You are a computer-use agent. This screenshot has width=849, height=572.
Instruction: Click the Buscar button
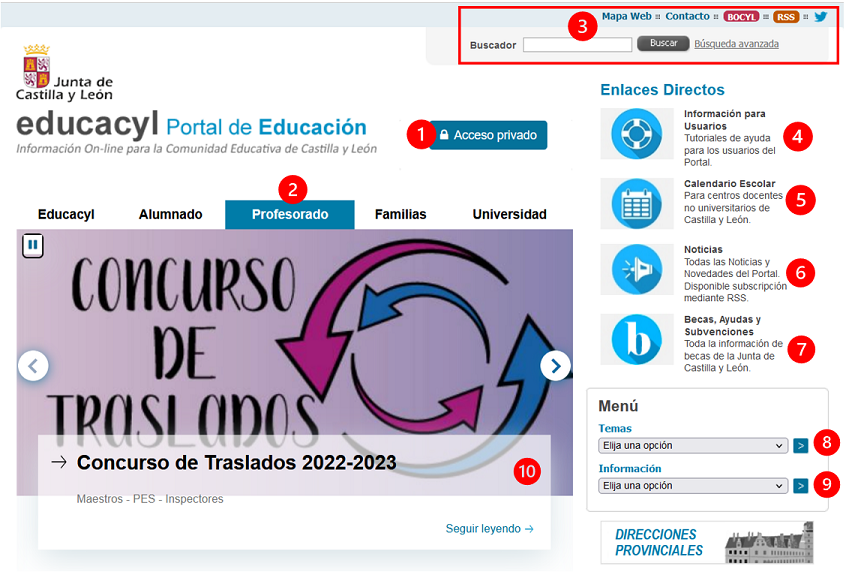point(663,43)
